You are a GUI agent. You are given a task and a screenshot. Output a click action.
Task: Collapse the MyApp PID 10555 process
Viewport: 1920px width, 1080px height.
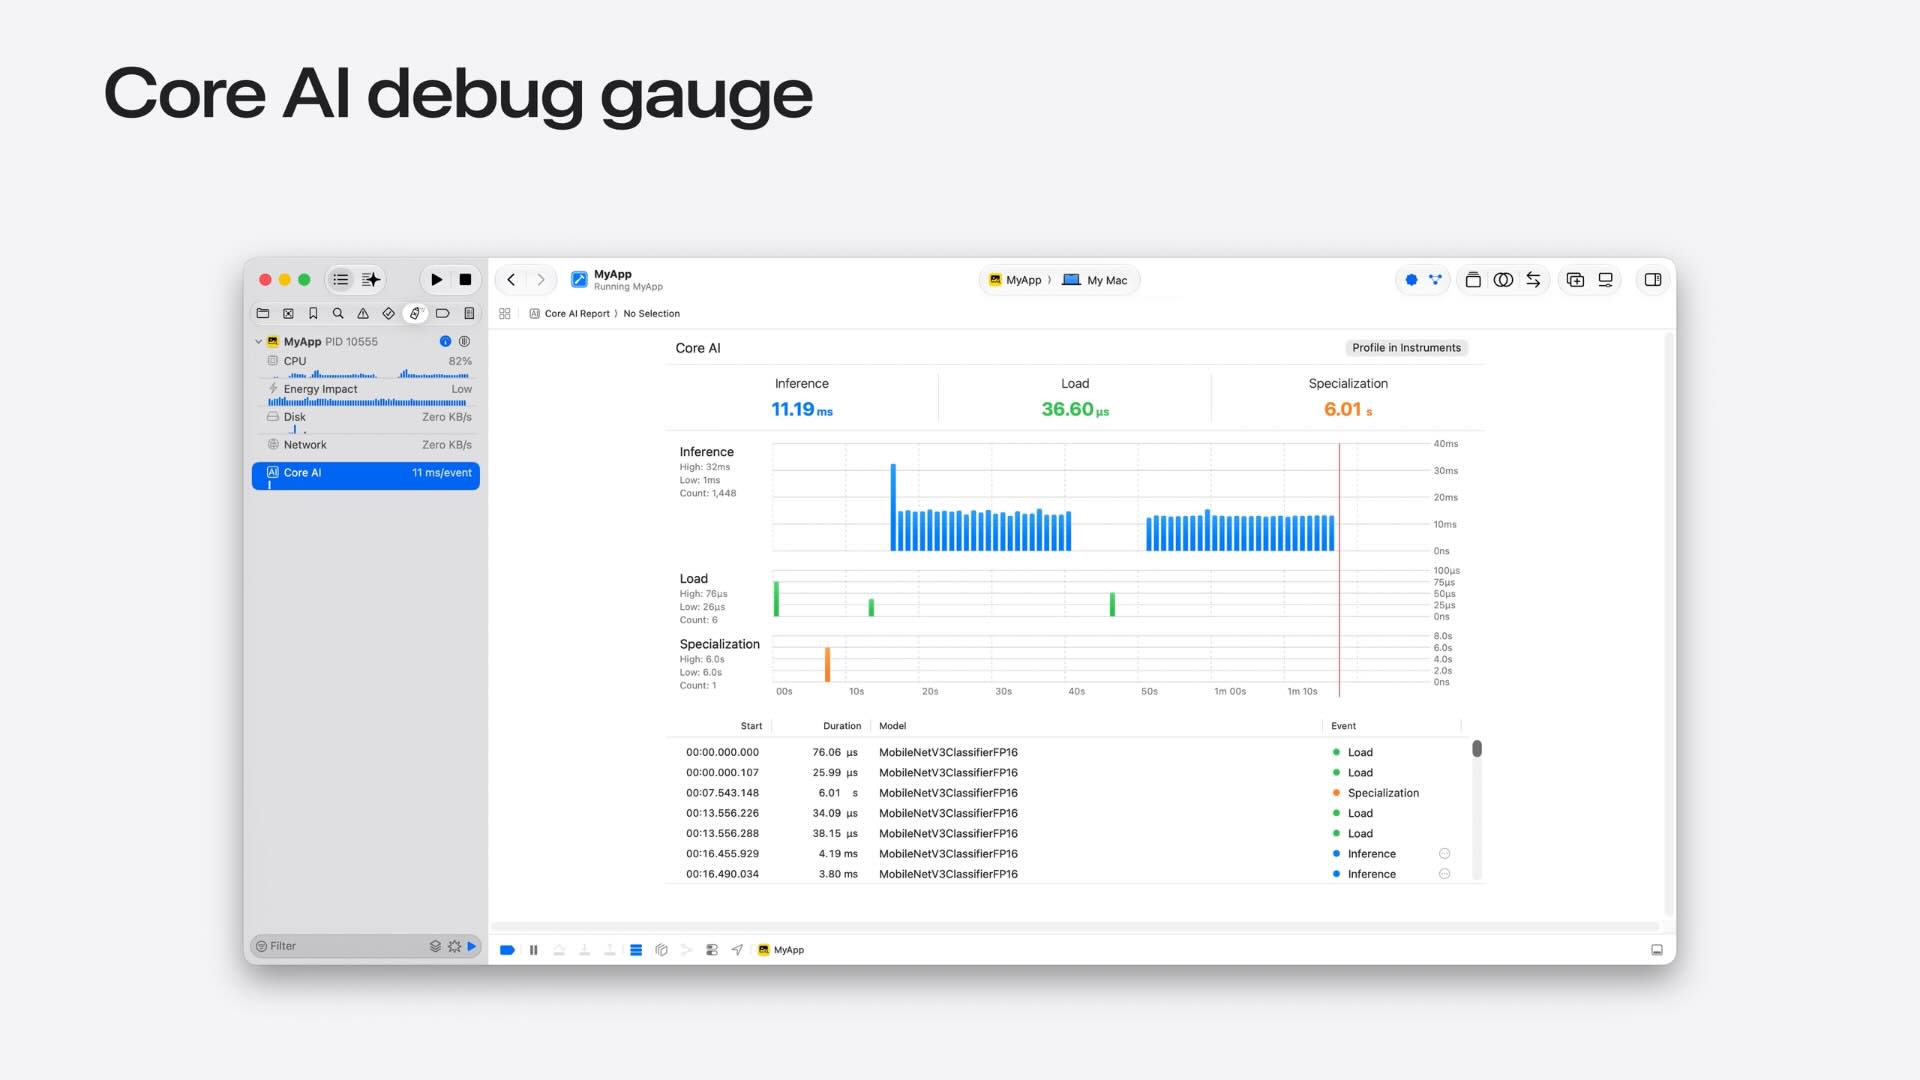click(x=258, y=342)
